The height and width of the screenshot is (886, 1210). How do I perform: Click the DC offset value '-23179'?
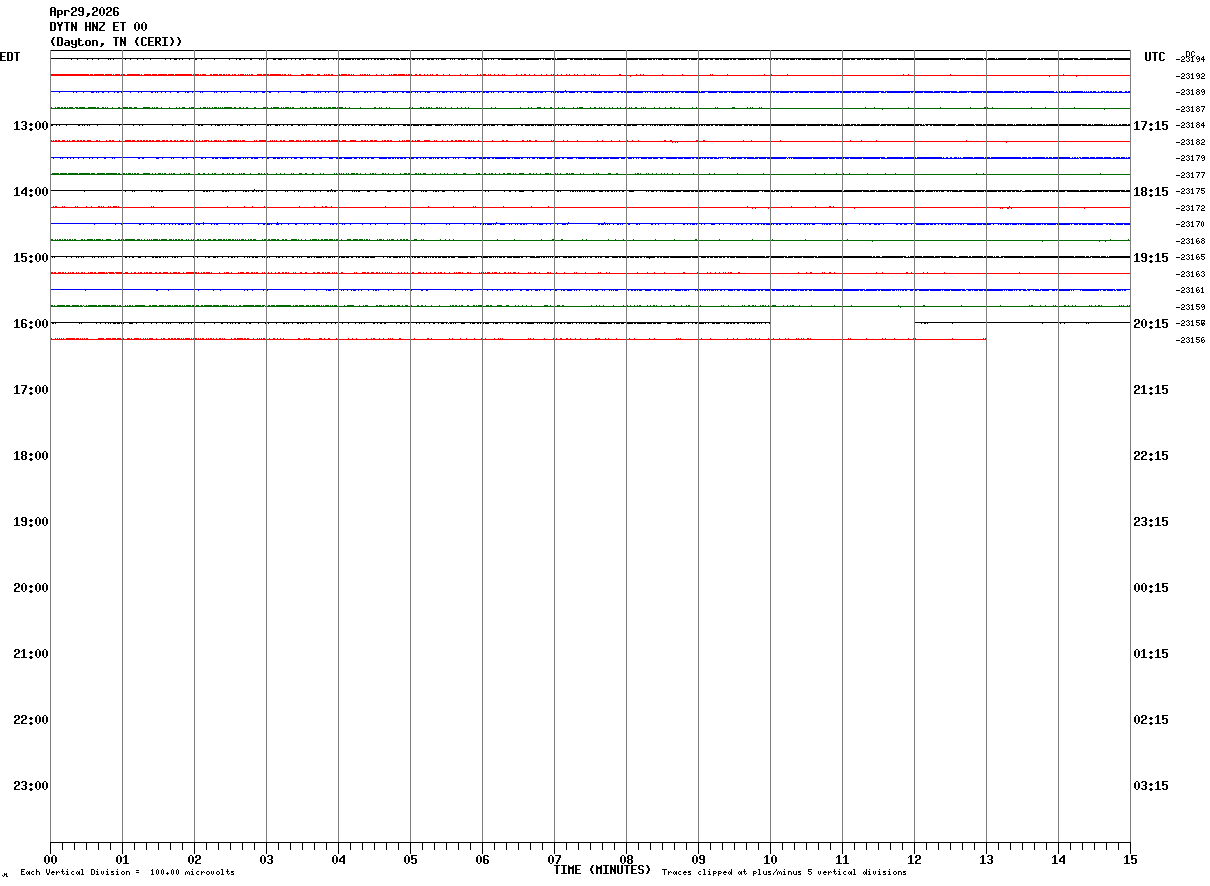tap(1190, 158)
